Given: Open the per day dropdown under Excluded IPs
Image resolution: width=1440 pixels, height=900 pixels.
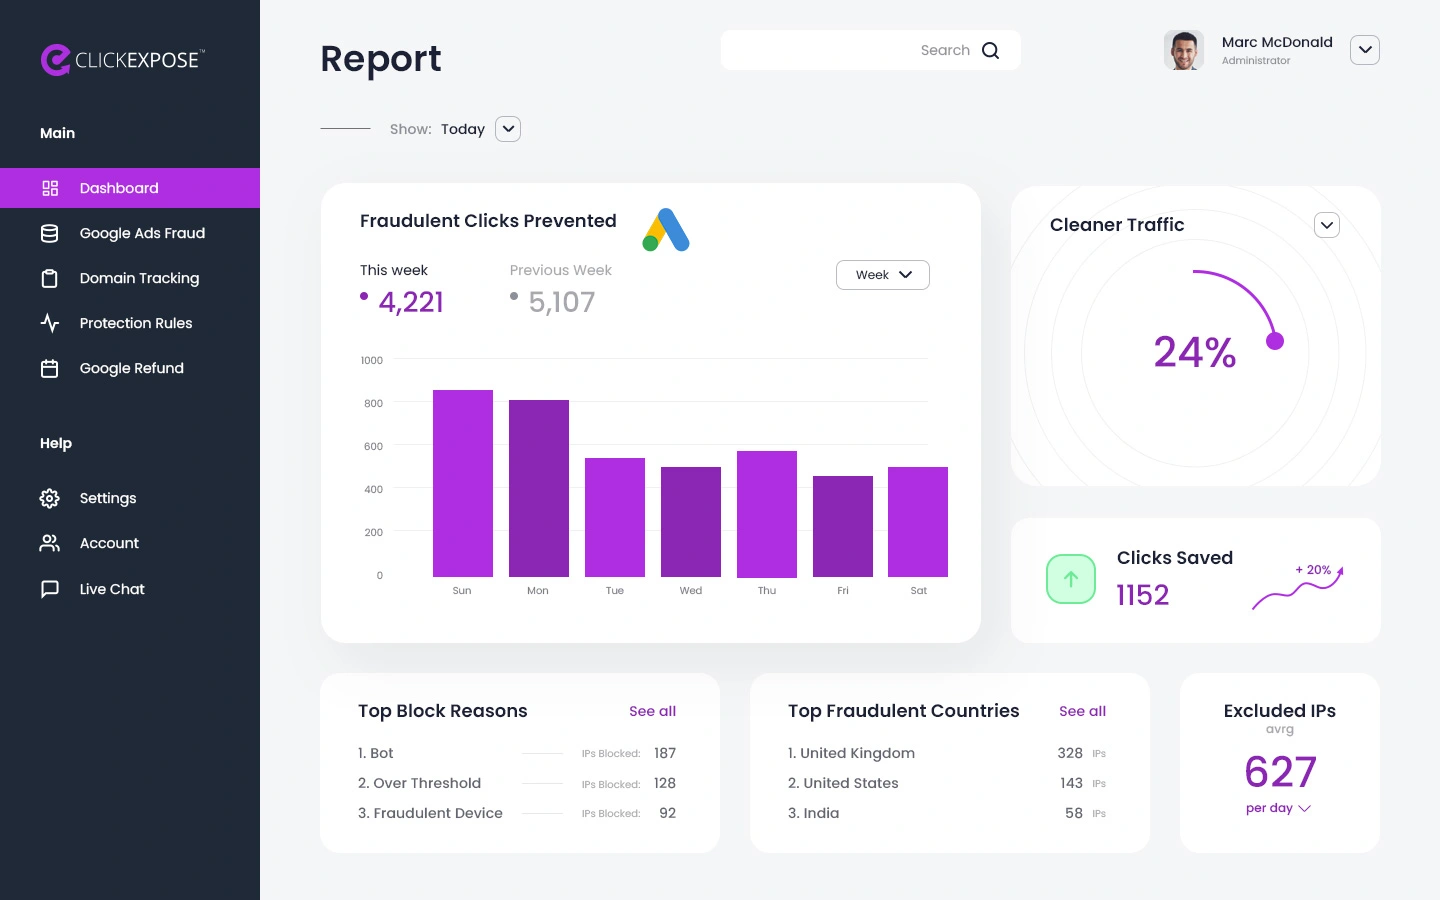Looking at the screenshot, I should (1278, 808).
